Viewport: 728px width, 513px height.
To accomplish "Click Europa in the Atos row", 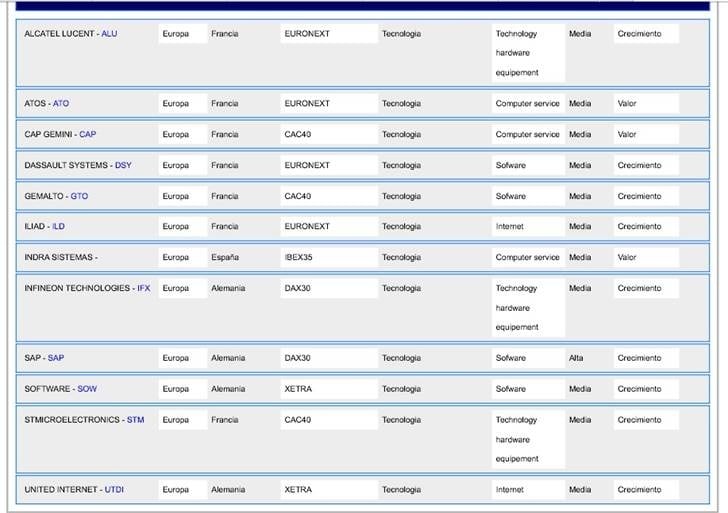I will pyautogui.click(x=176, y=104).
